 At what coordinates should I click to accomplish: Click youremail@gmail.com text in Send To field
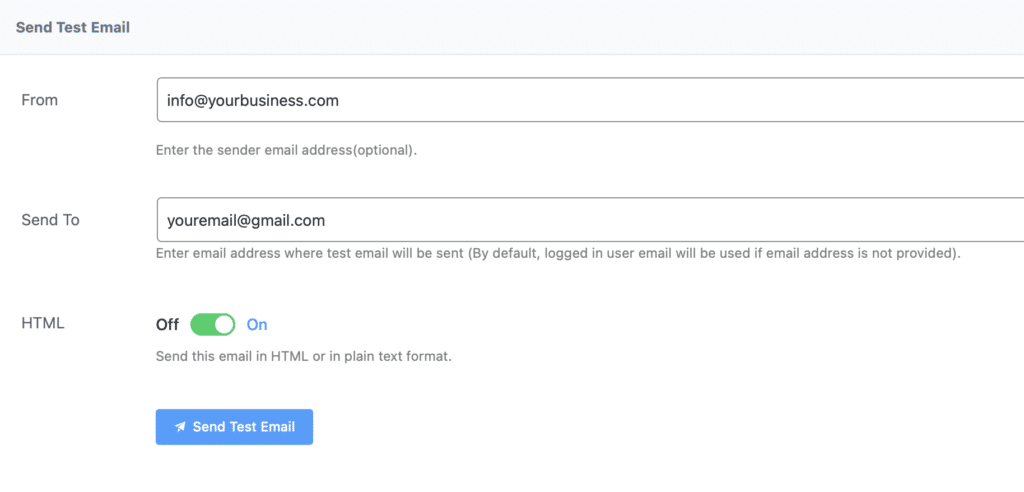click(246, 220)
